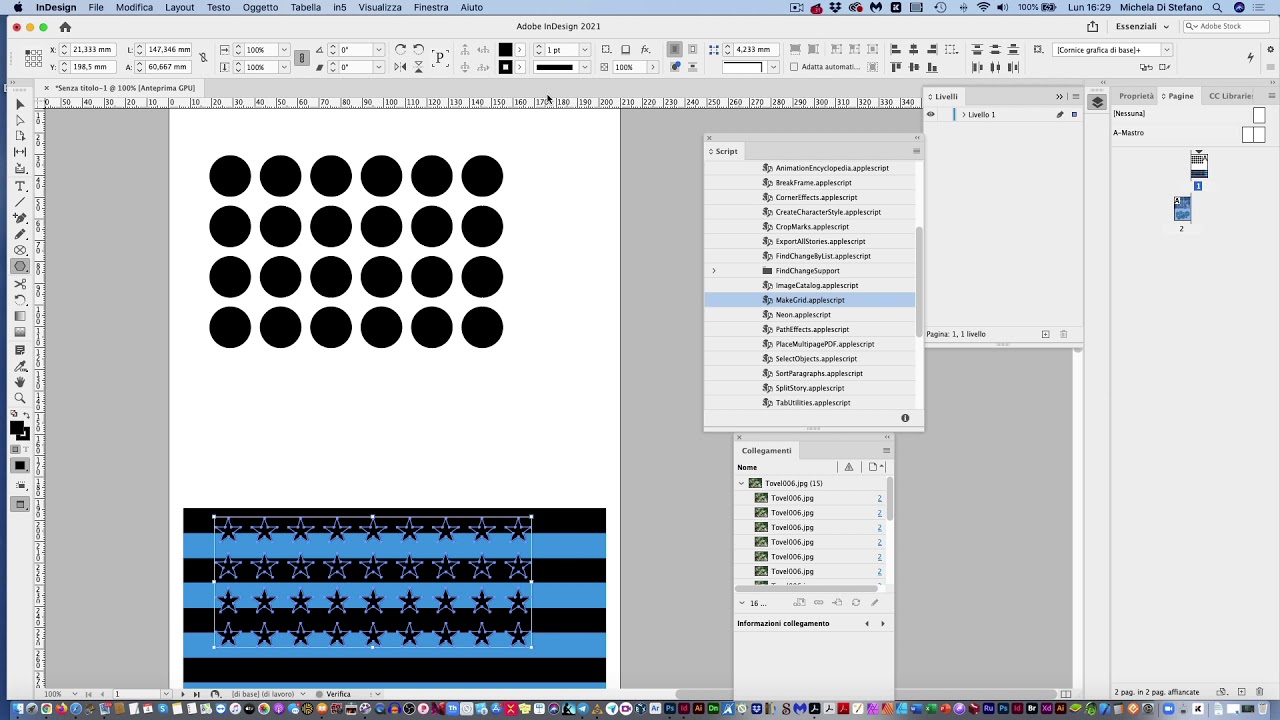
Task: Select the Type tool in the toolbox
Action: [x=20, y=185]
